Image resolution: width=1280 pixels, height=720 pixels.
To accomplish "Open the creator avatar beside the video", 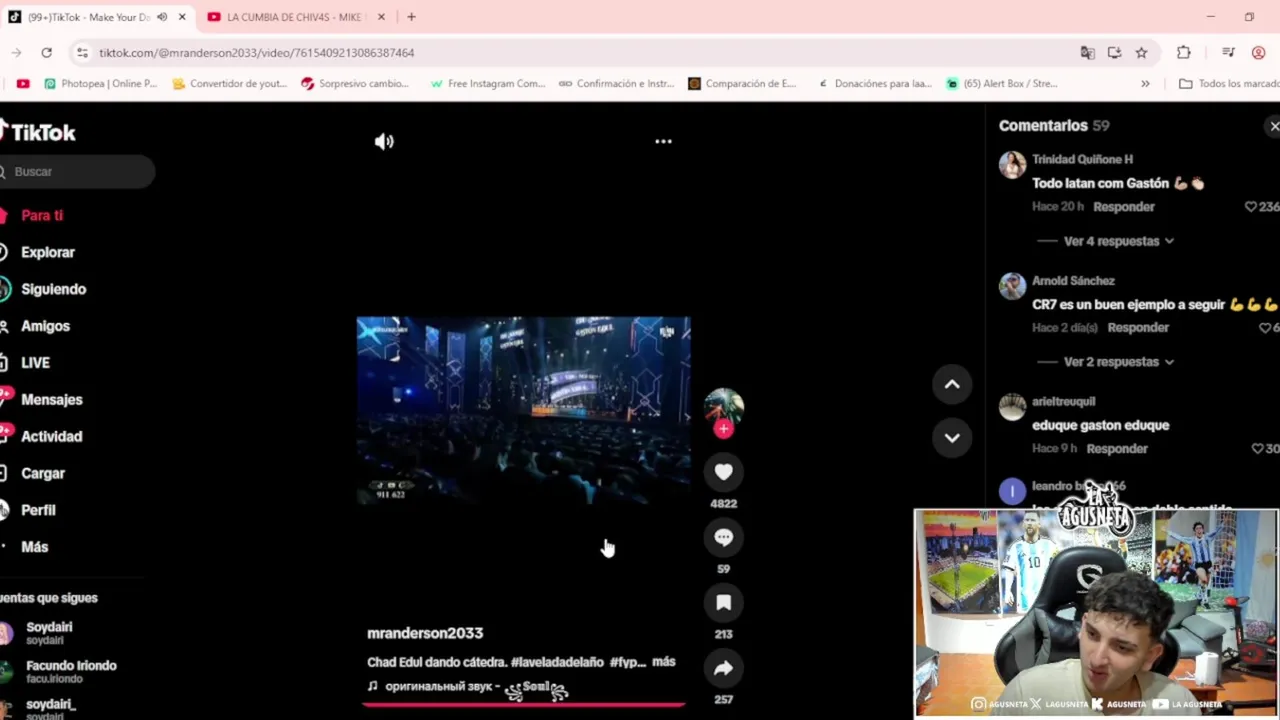I will click(x=723, y=406).
